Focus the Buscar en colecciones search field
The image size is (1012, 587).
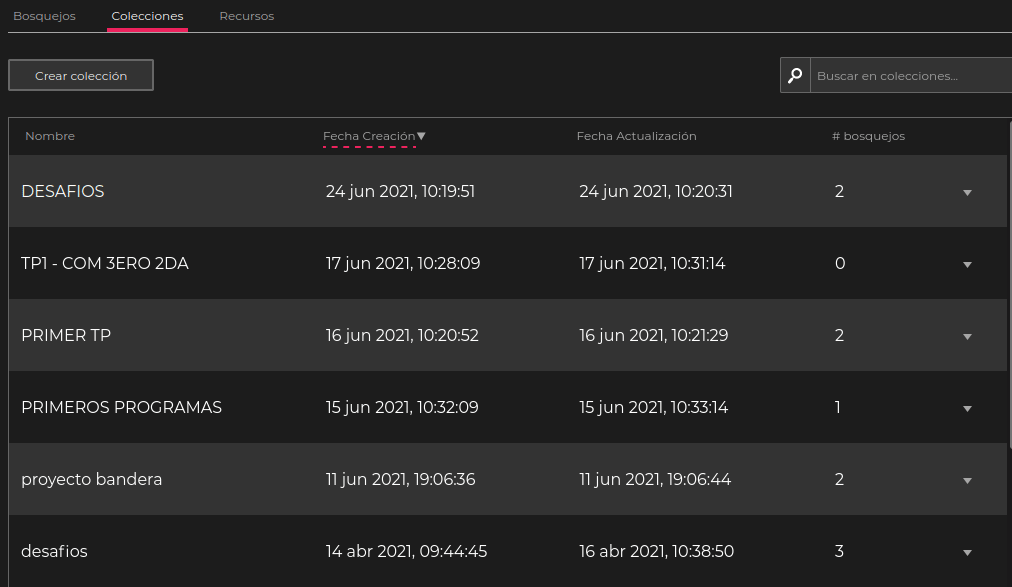tap(910, 76)
